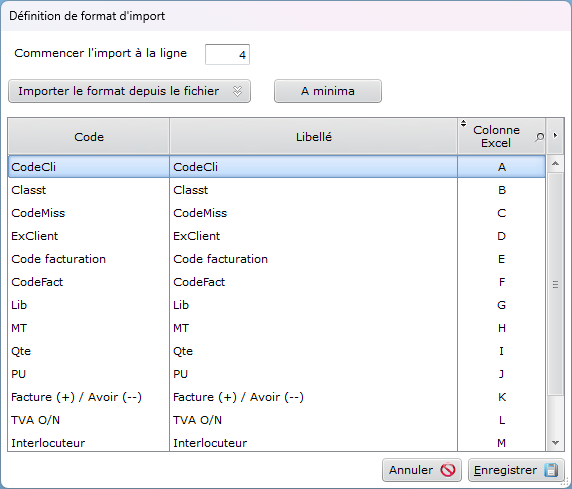Click Excel column cell I
Screen dimensions: 572x489
[x=502, y=351]
